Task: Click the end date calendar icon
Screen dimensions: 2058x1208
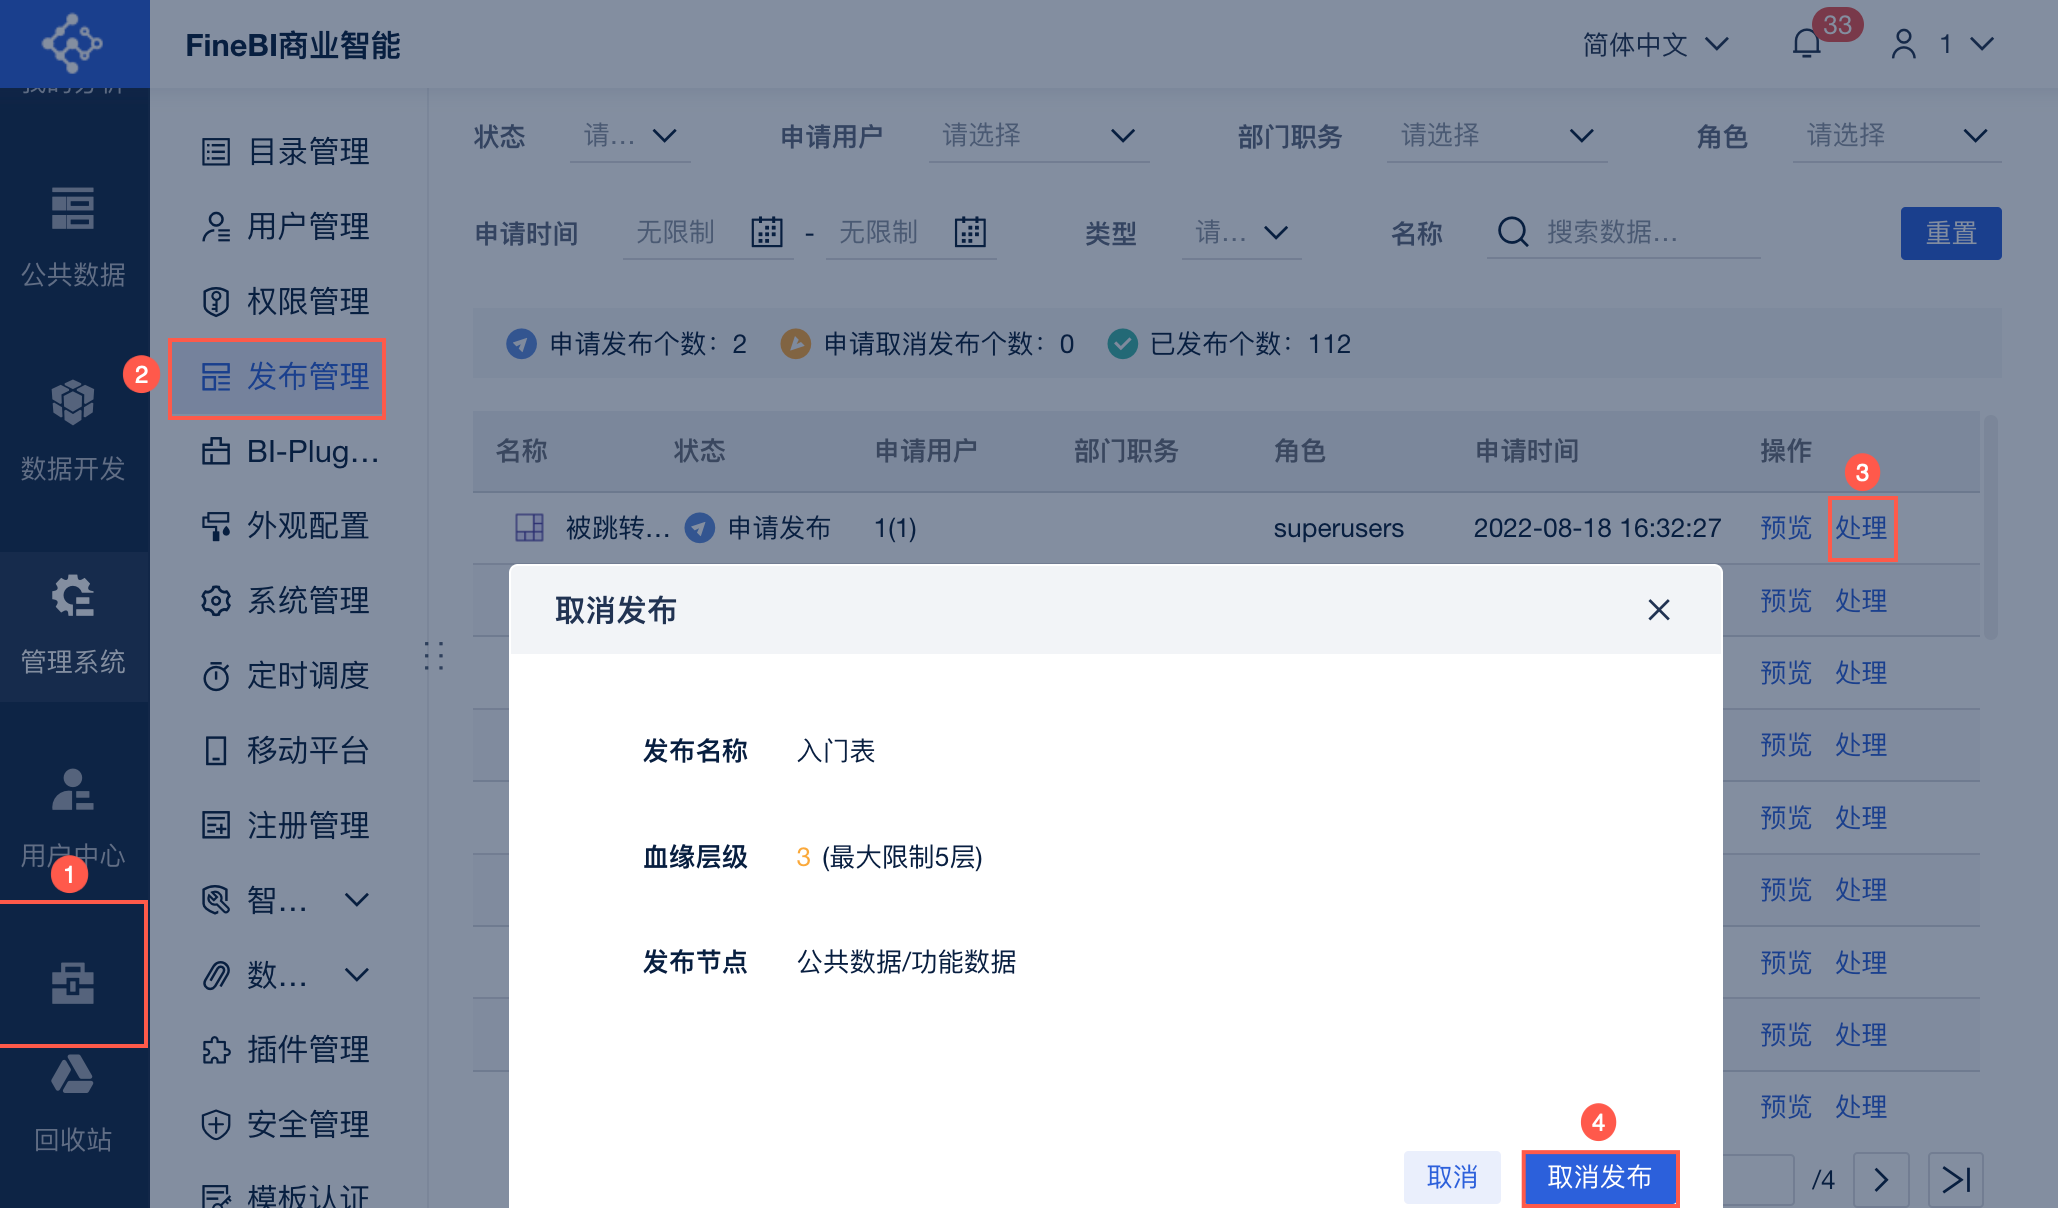Action: (970, 232)
